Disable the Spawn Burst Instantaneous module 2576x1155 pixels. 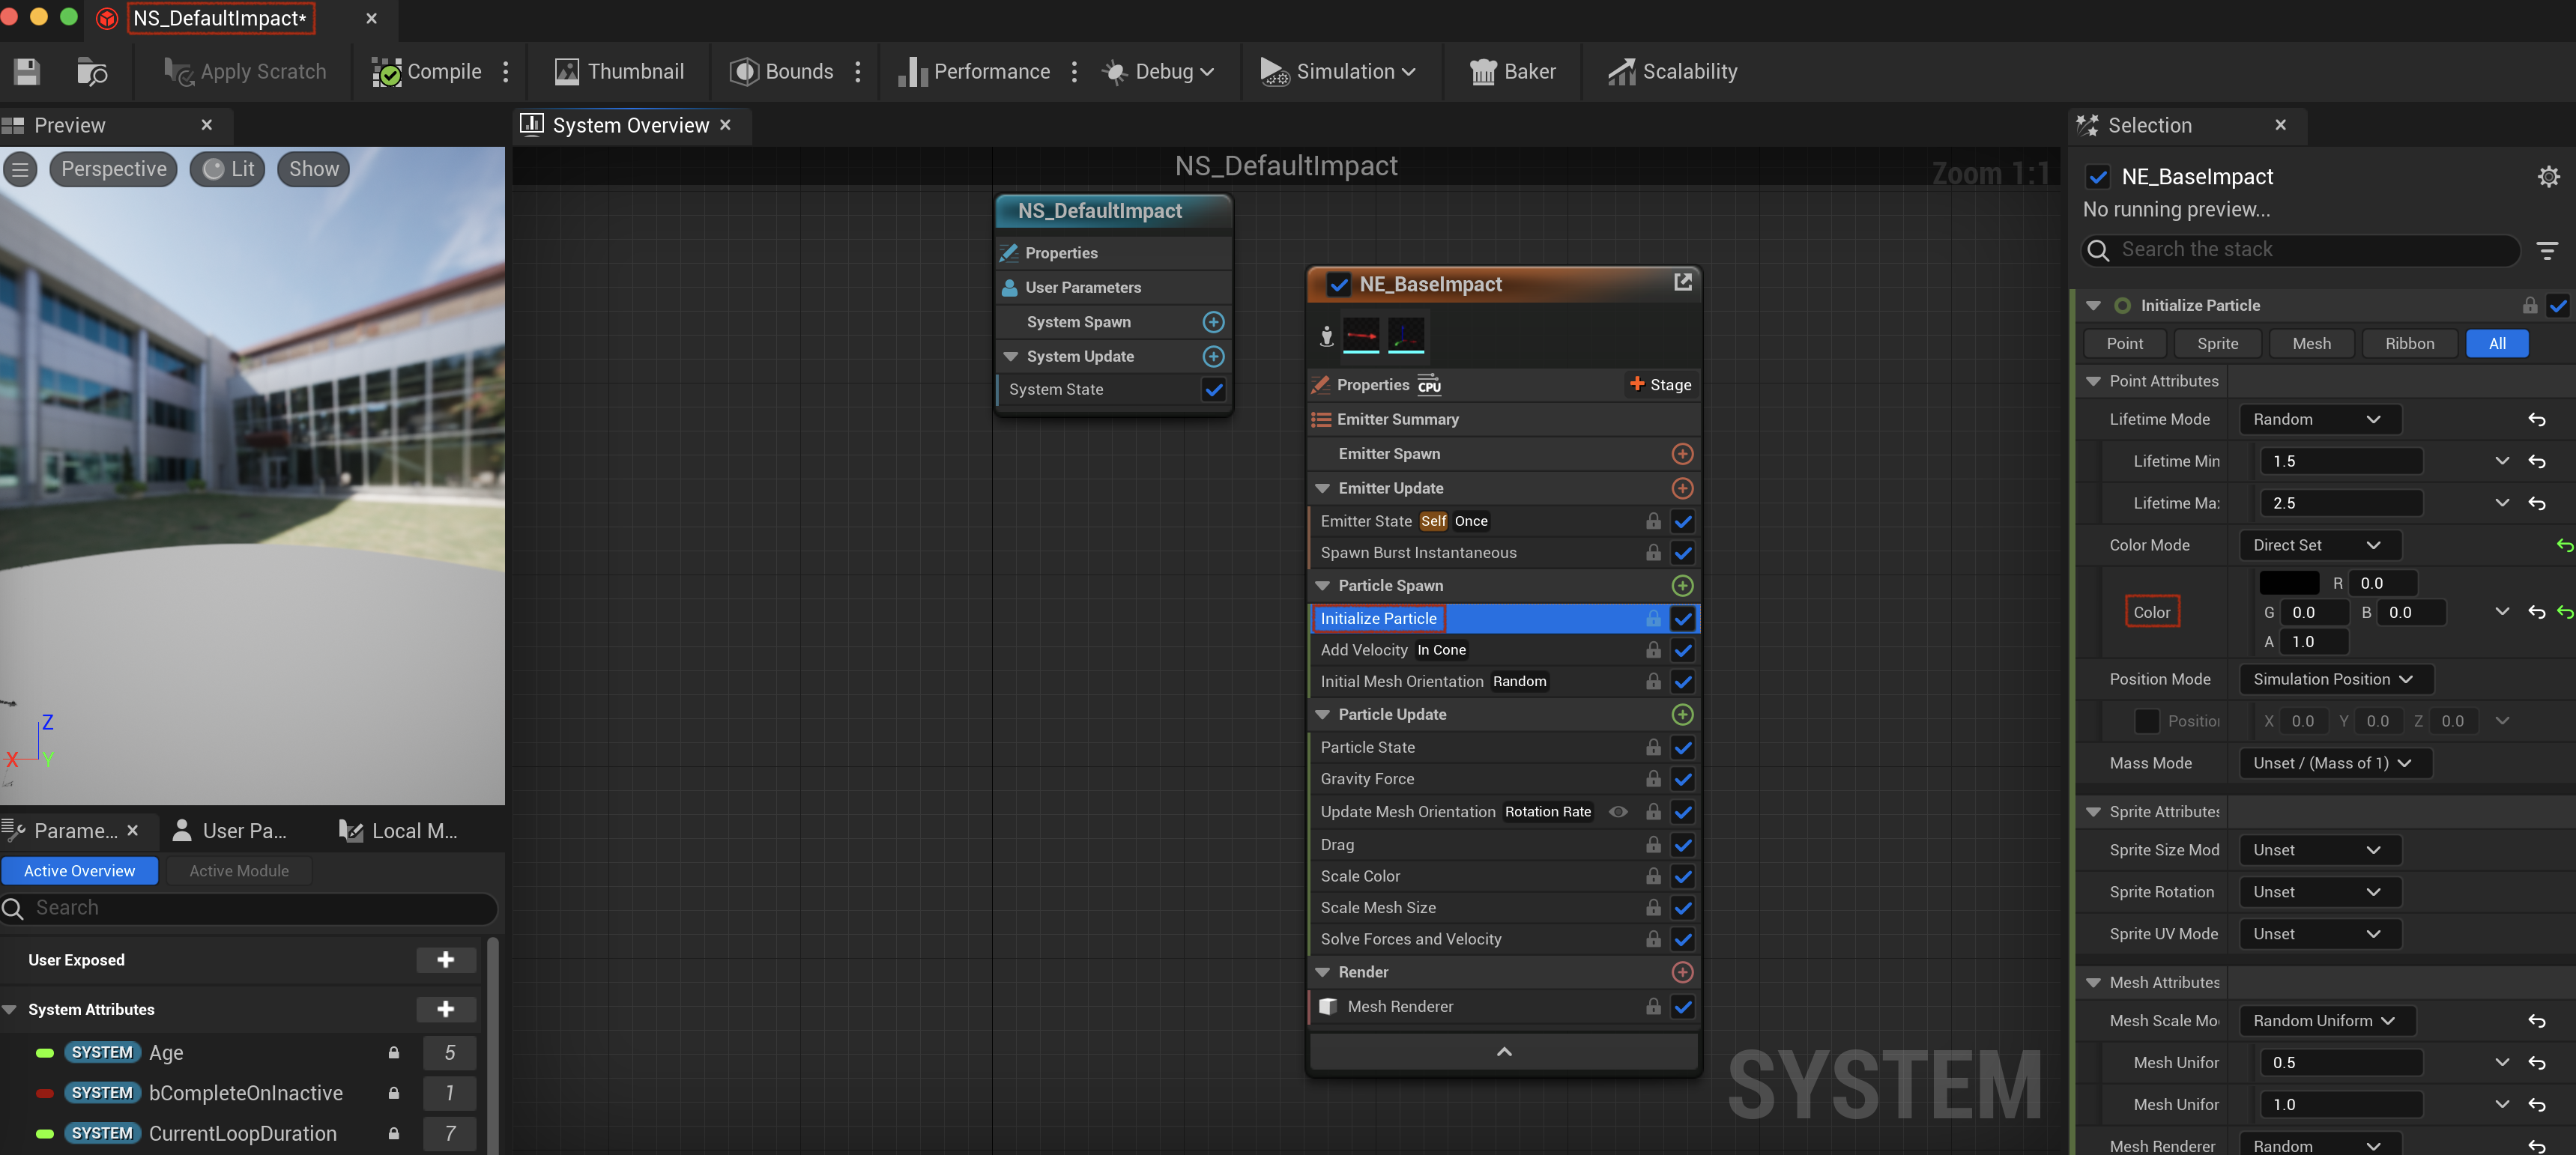point(1683,553)
